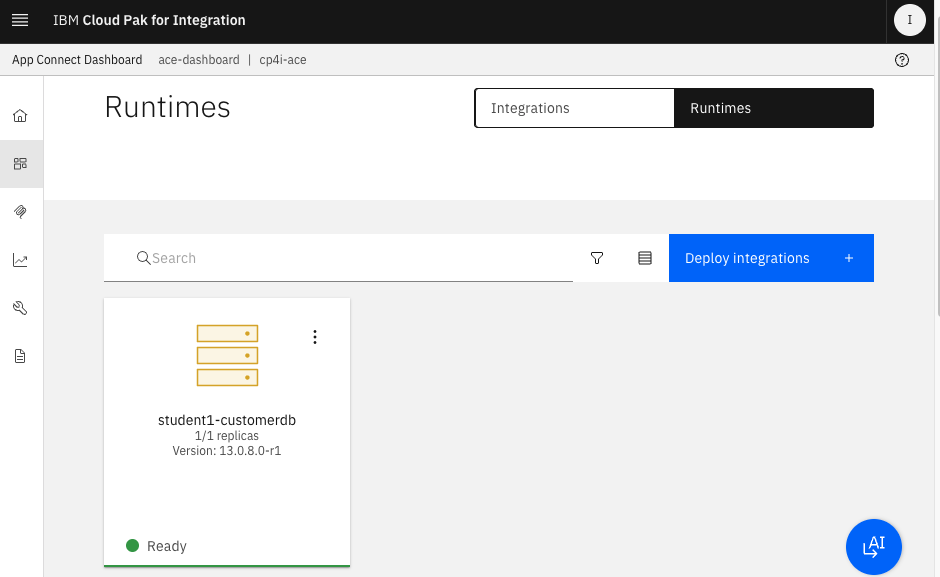Click the 1/1 replicas text
Image resolution: width=940 pixels, height=577 pixels.
[x=227, y=436]
